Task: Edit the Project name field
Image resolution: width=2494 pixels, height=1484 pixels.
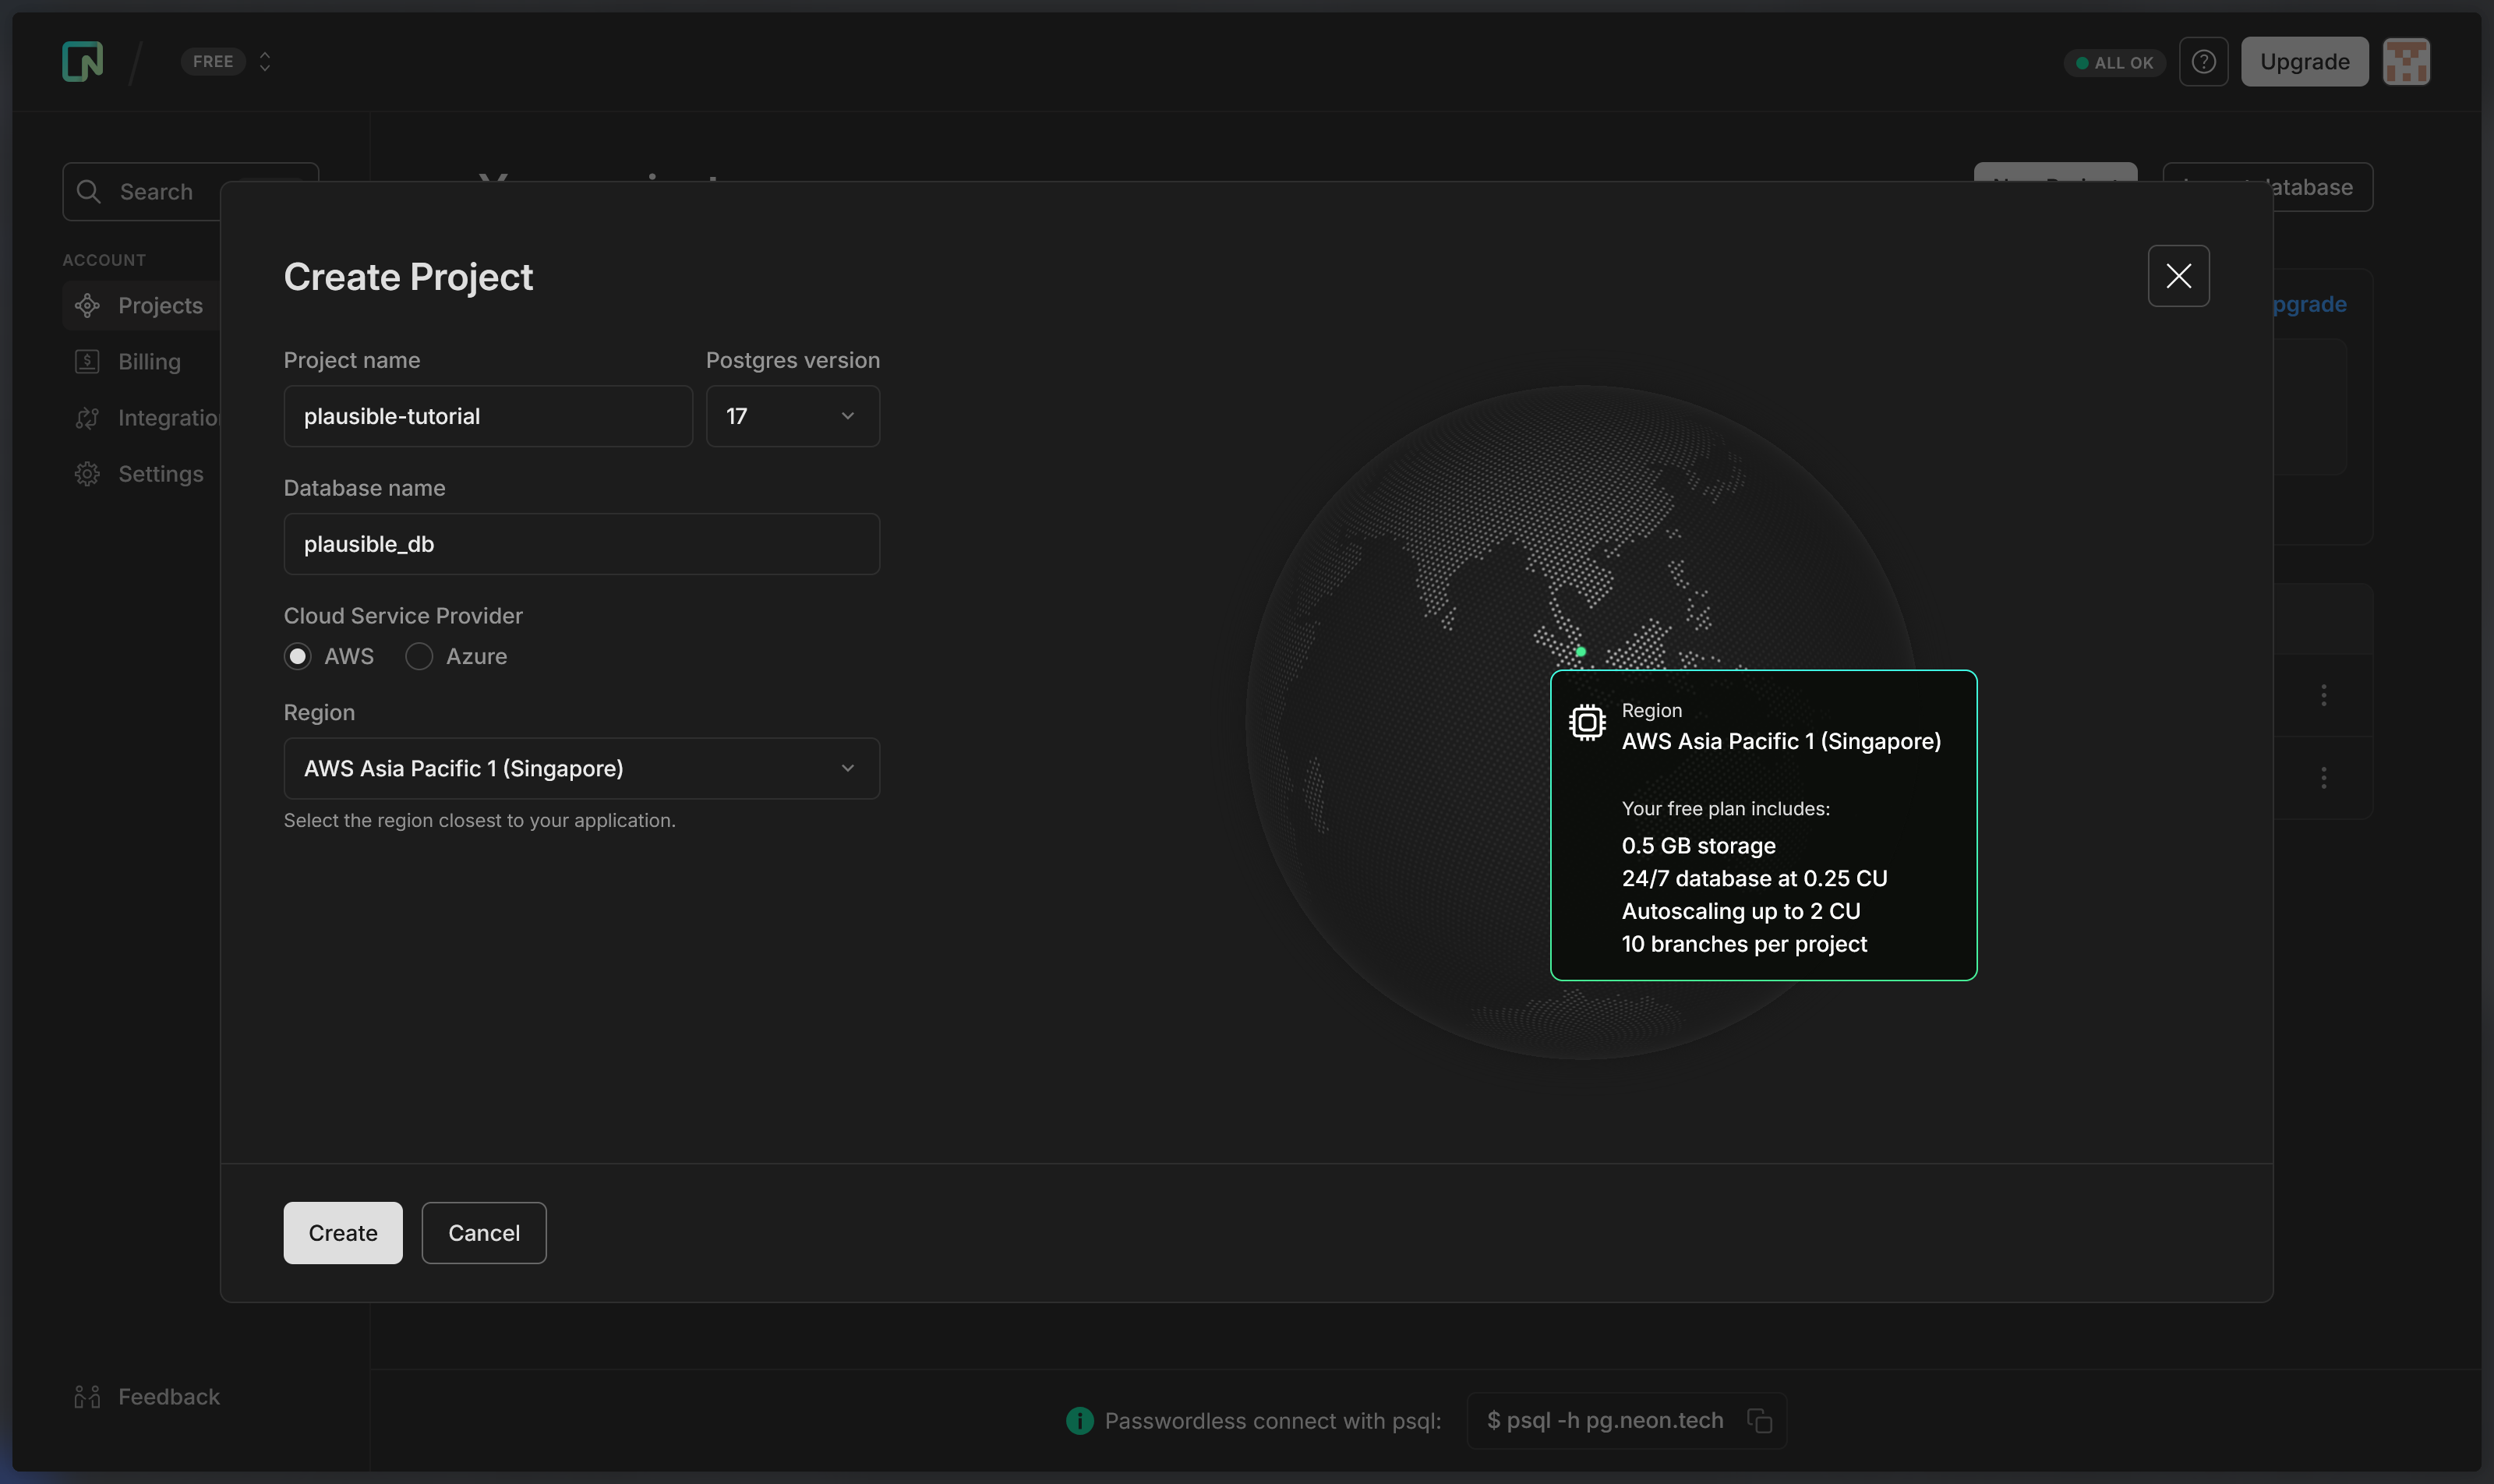Action: [x=488, y=416]
